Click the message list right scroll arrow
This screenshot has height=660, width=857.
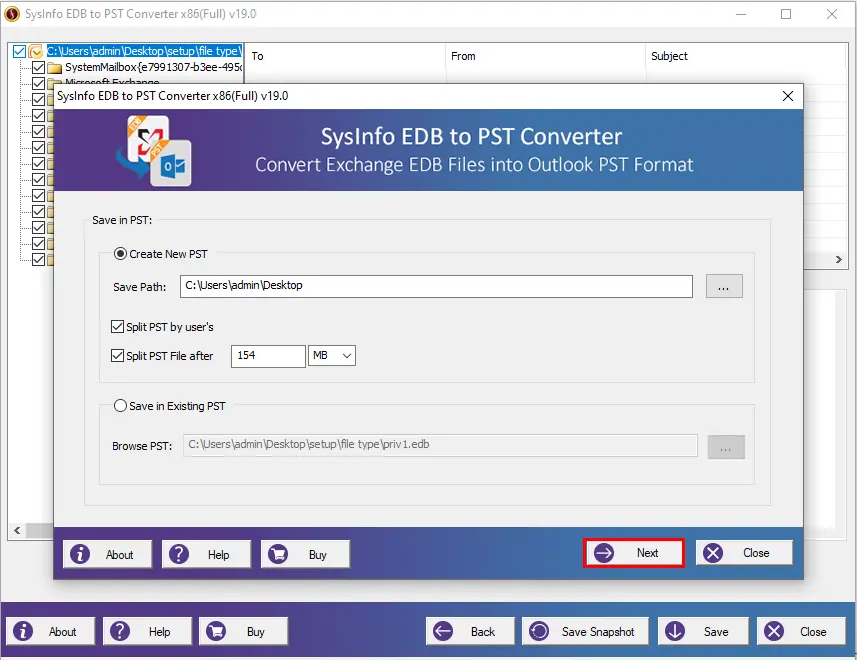point(838,260)
